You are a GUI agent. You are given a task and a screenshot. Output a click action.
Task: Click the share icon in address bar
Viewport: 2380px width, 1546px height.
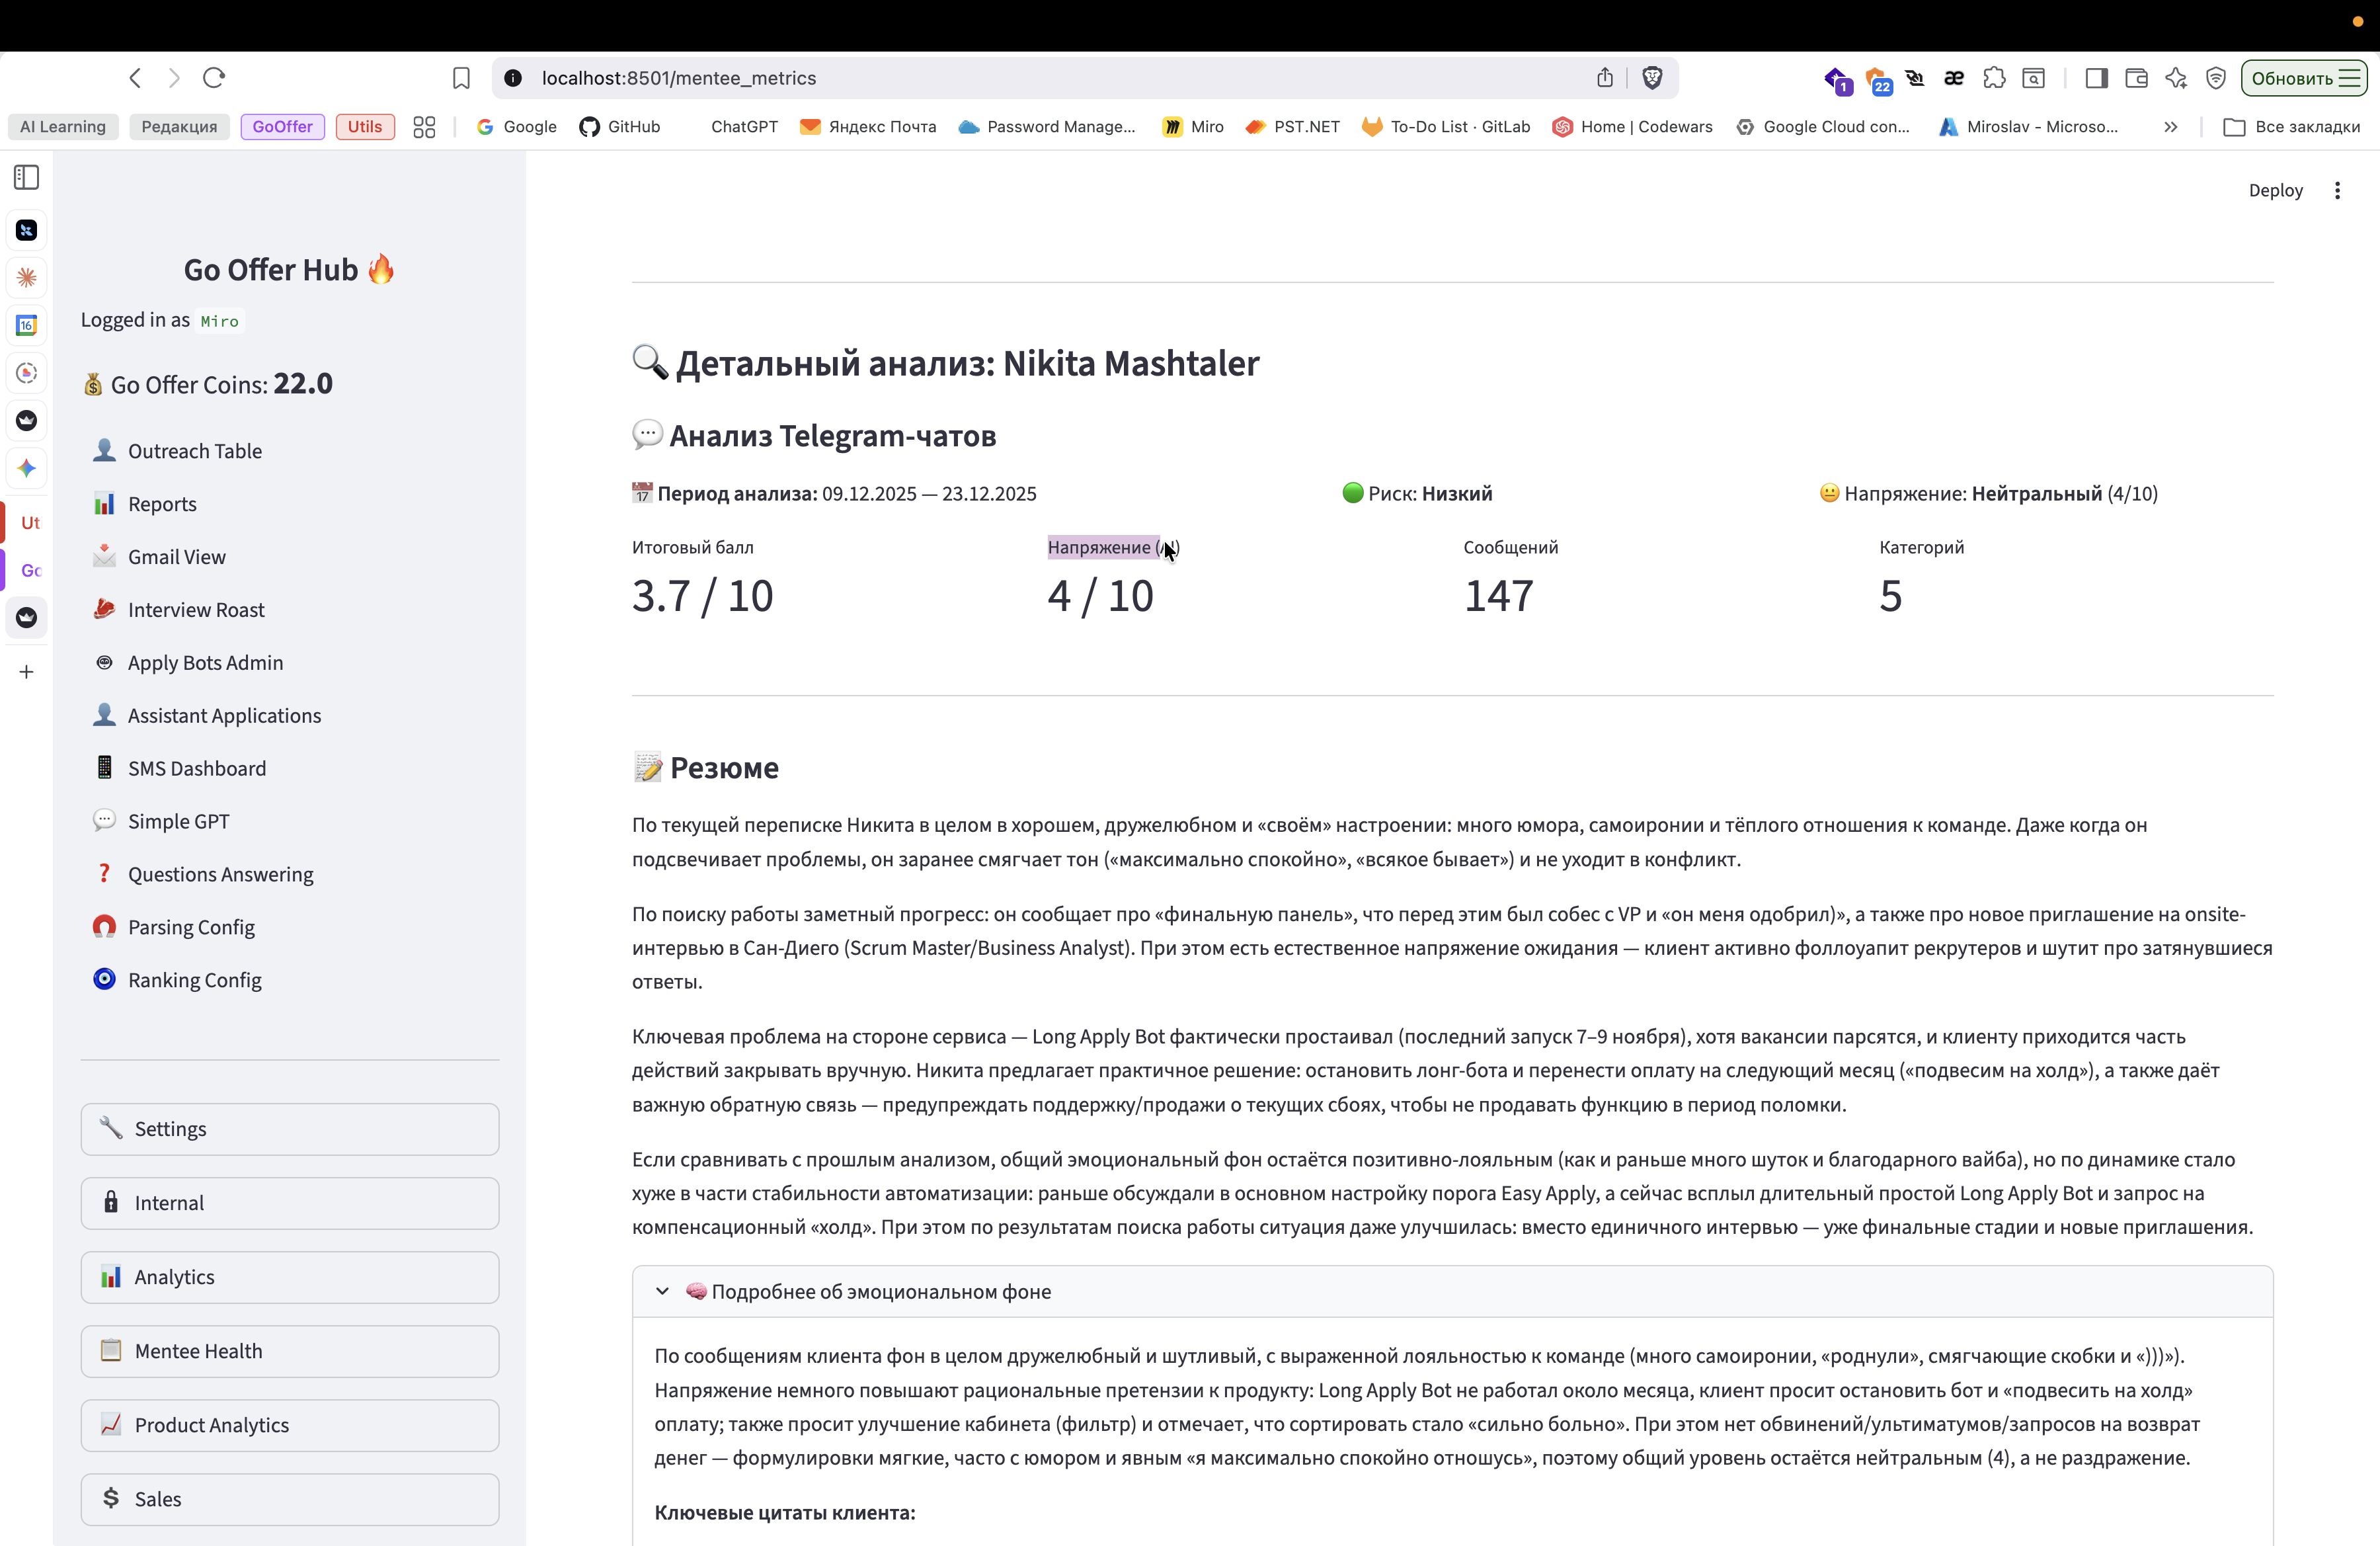pos(1605,78)
